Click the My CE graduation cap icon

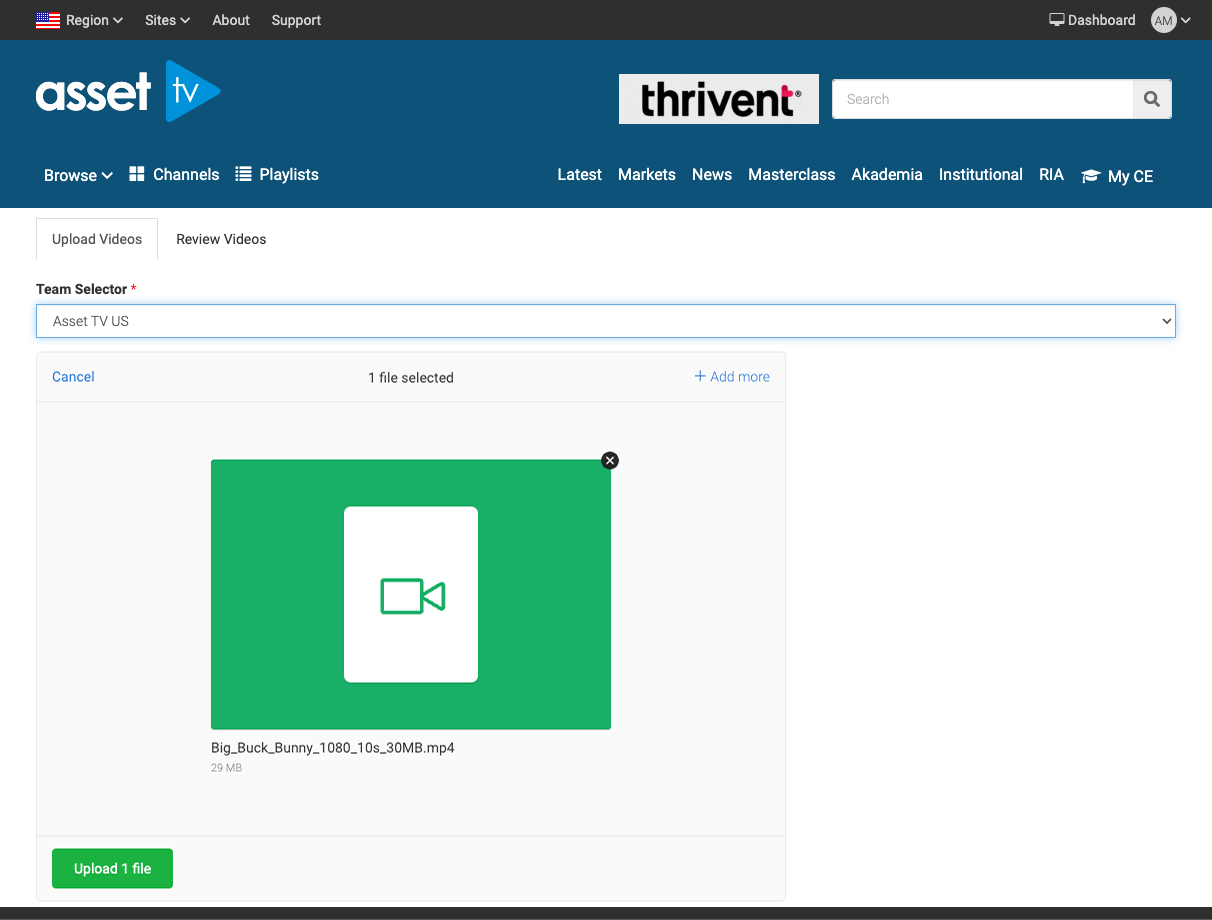pos(1091,176)
